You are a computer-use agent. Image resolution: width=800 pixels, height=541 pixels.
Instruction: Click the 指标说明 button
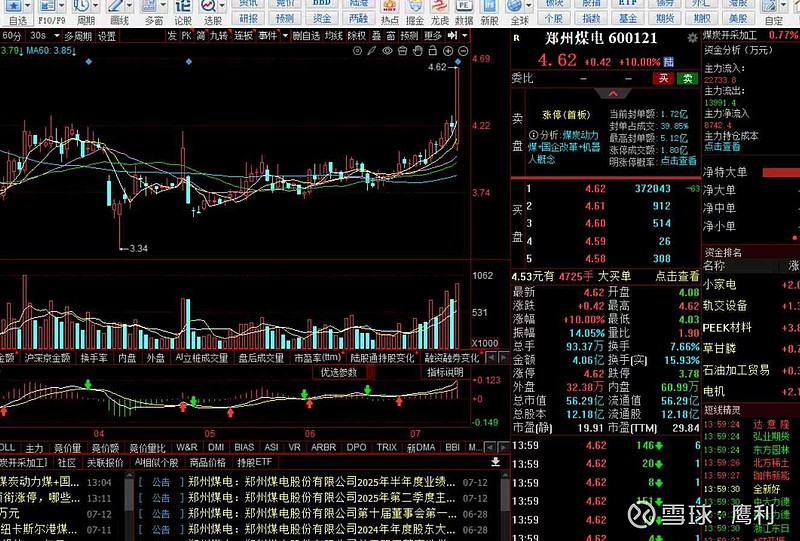(445, 373)
